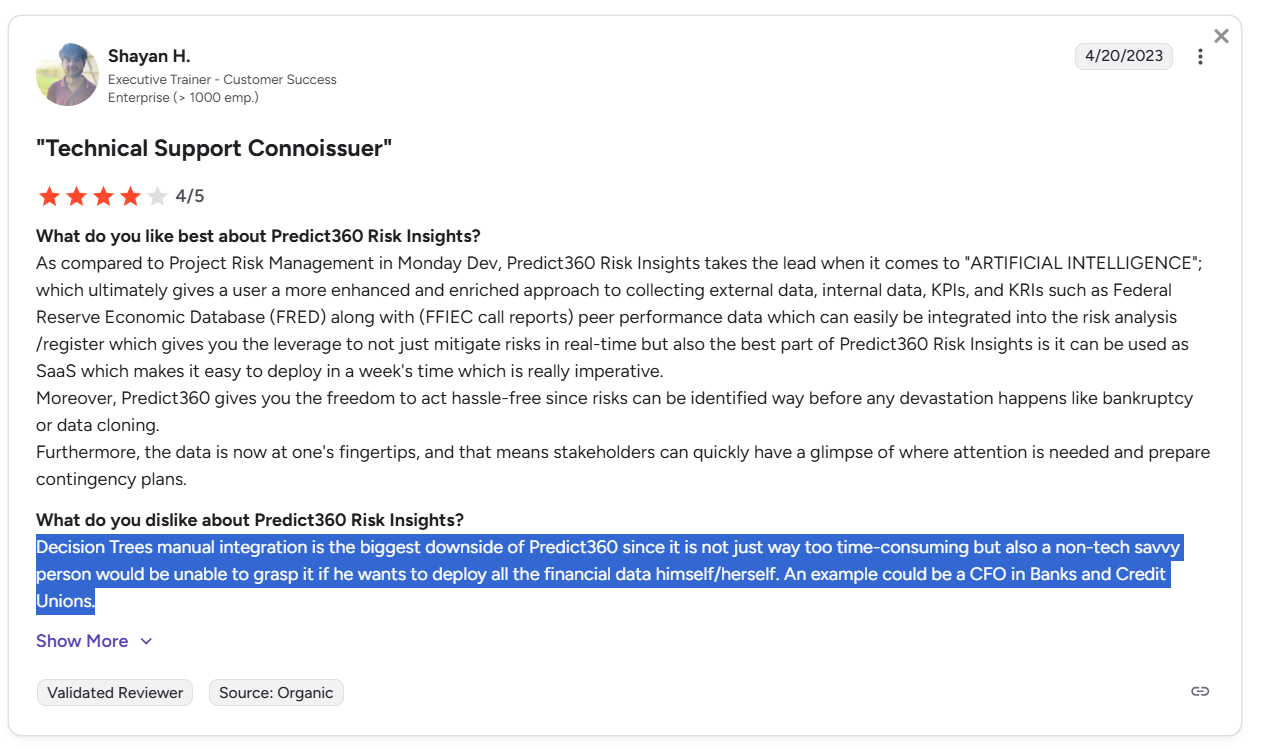This screenshot has width=1261, height=750.
Task: Expand the review with Show More
Action: tap(82, 641)
